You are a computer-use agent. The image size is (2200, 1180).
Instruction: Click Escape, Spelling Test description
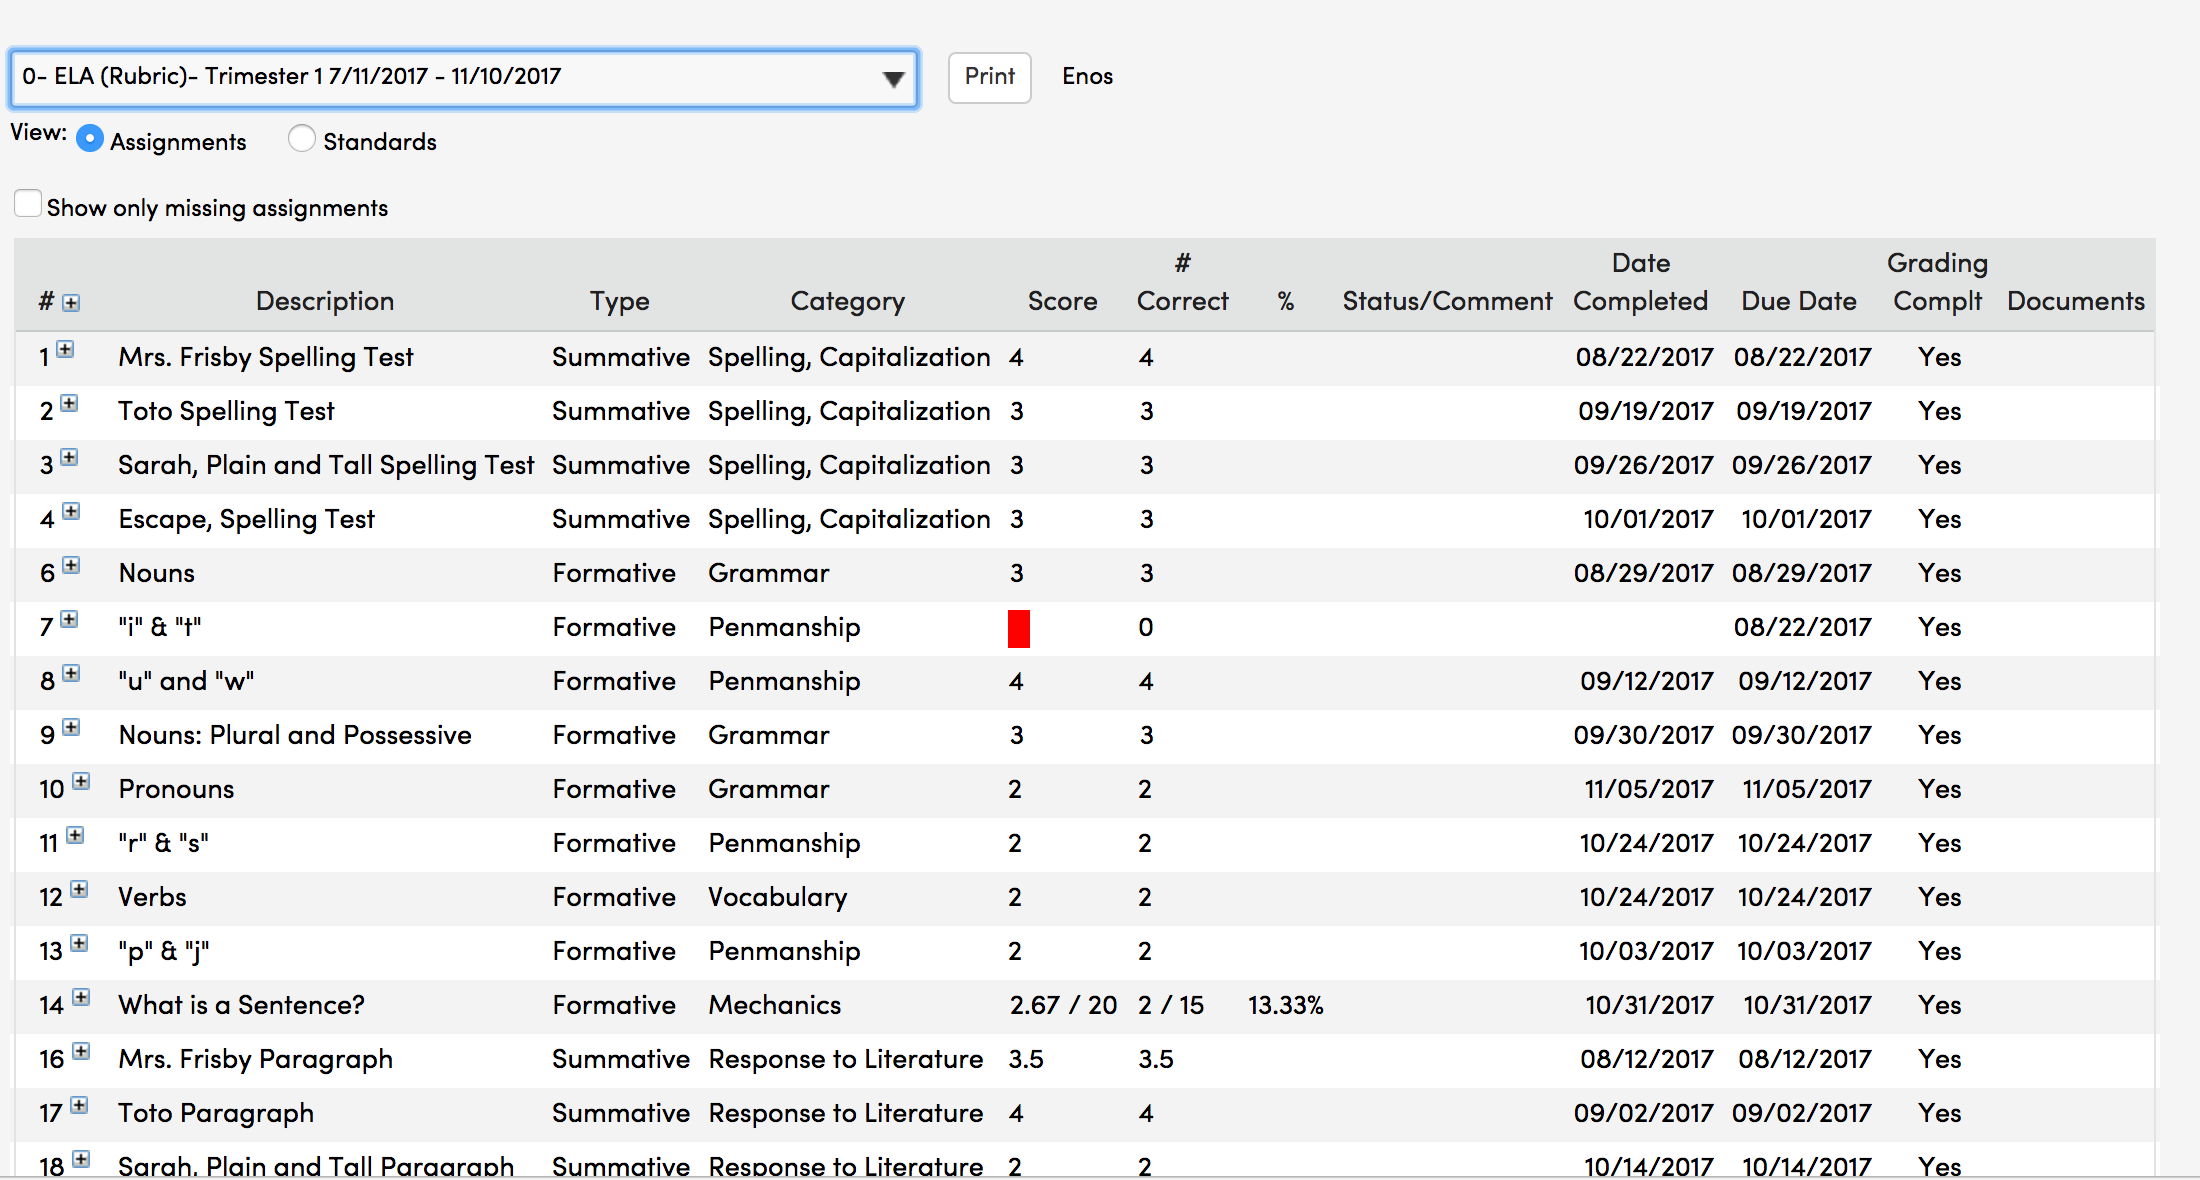click(x=247, y=519)
